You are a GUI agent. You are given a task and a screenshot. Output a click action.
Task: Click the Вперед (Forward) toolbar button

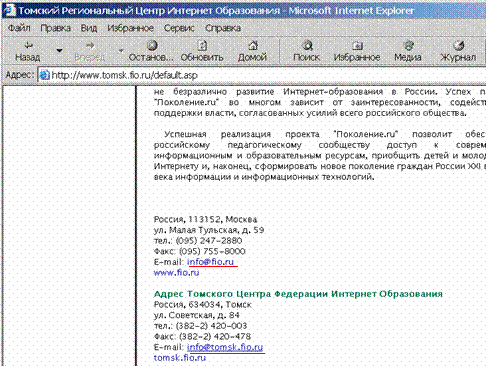pyautogui.click(x=90, y=51)
